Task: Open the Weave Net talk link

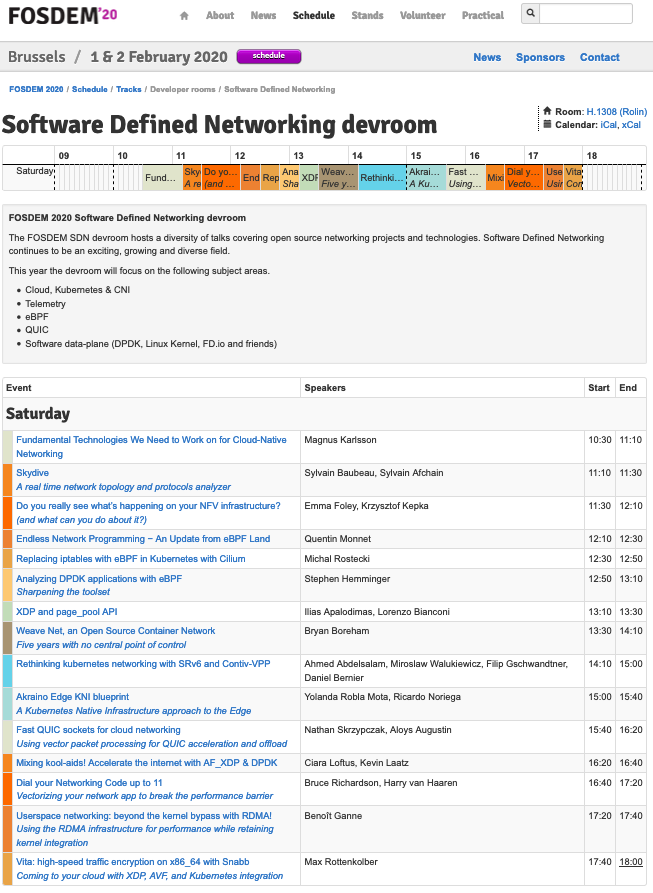Action: click(116, 631)
